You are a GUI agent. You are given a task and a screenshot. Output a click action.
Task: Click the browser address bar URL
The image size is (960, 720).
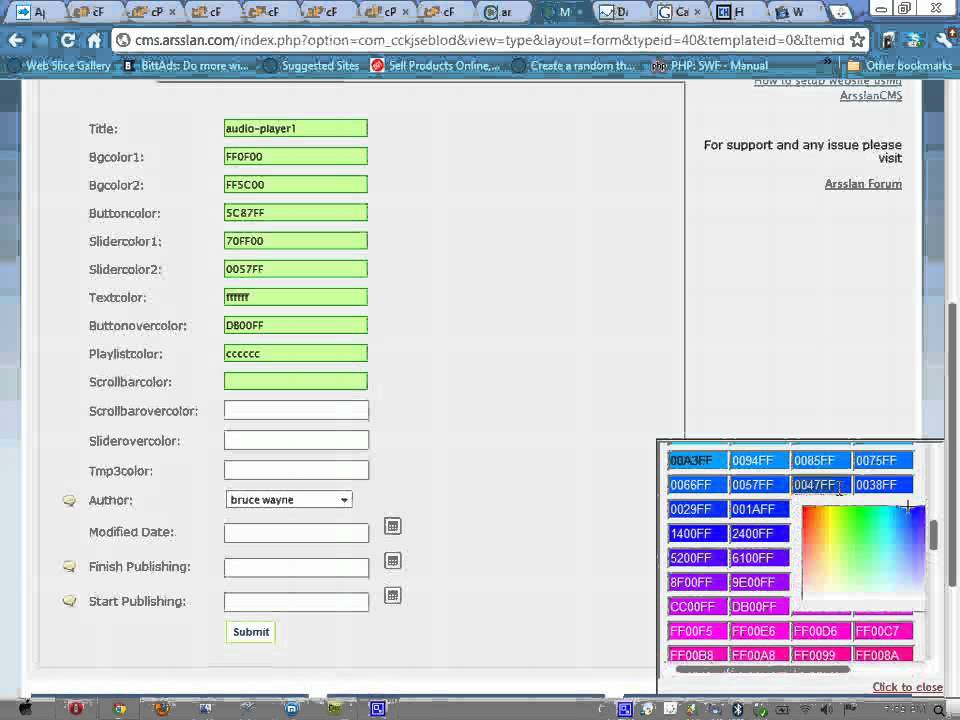[x=489, y=40]
